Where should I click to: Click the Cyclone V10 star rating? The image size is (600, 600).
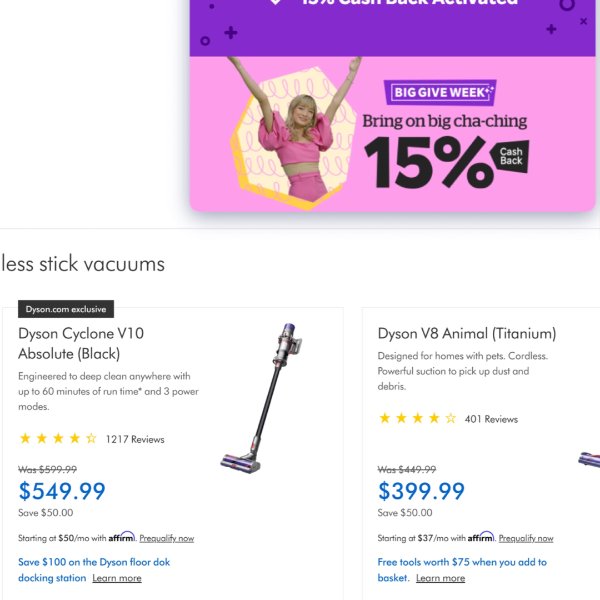(58, 439)
